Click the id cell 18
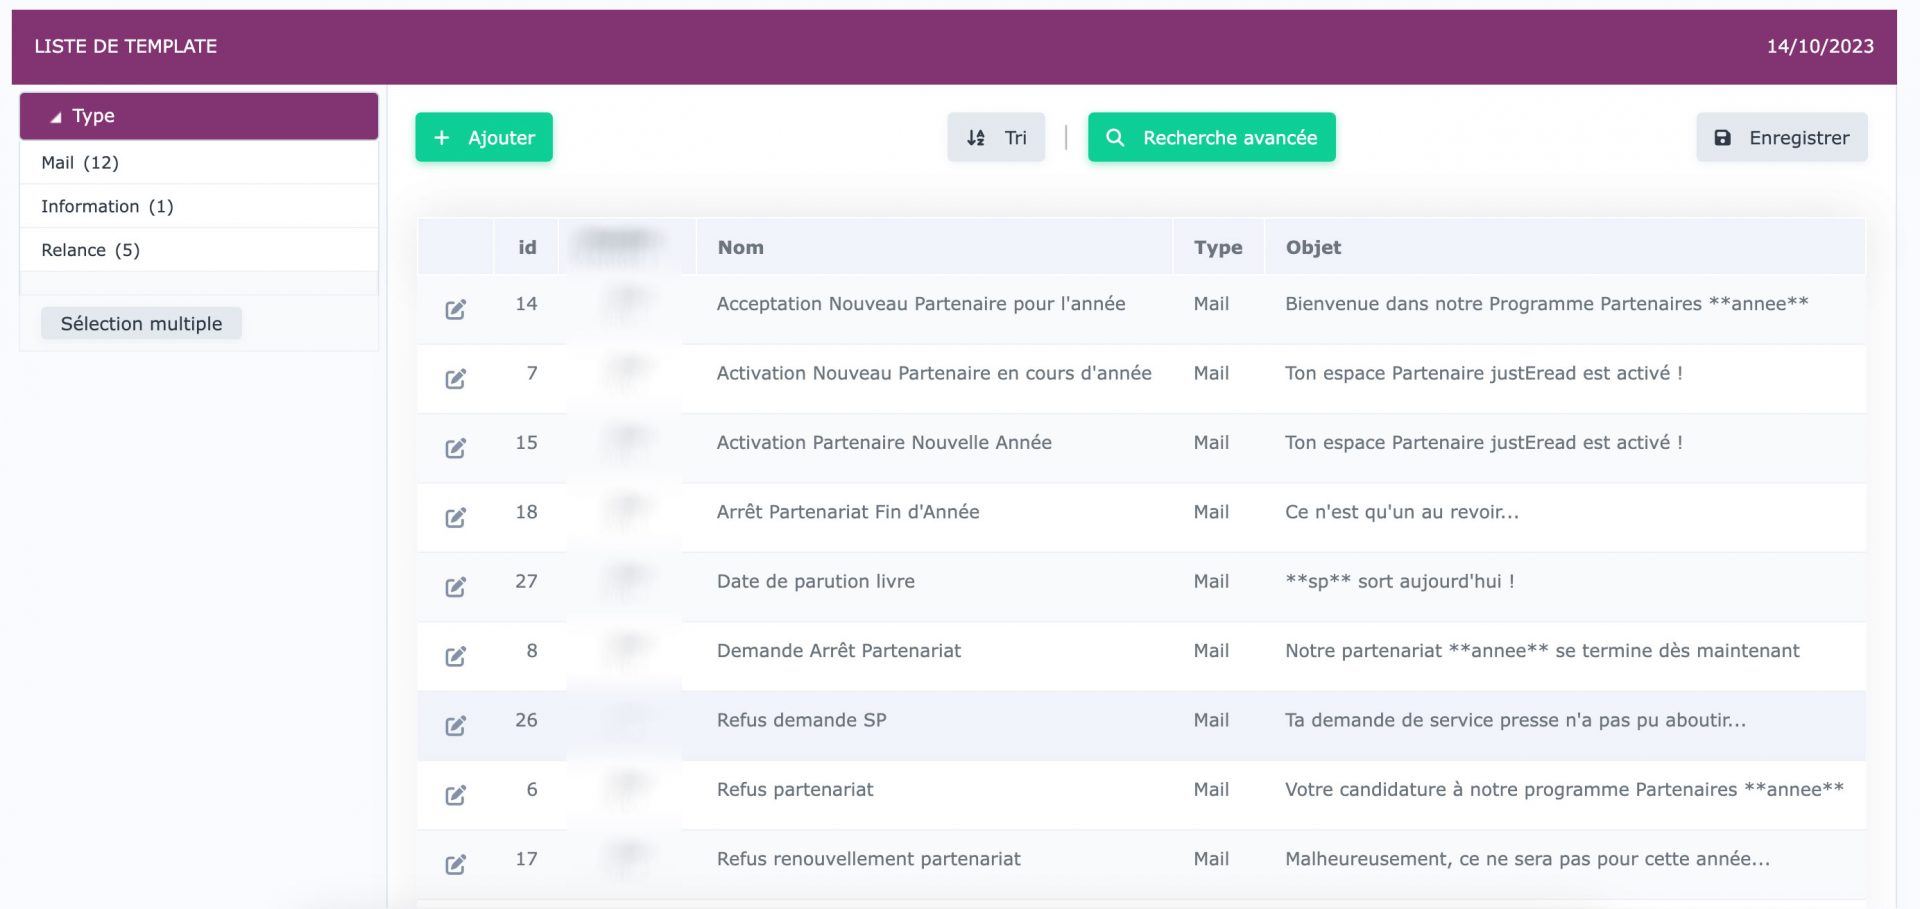The height and width of the screenshot is (909, 1920). pyautogui.click(x=526, y=512)
